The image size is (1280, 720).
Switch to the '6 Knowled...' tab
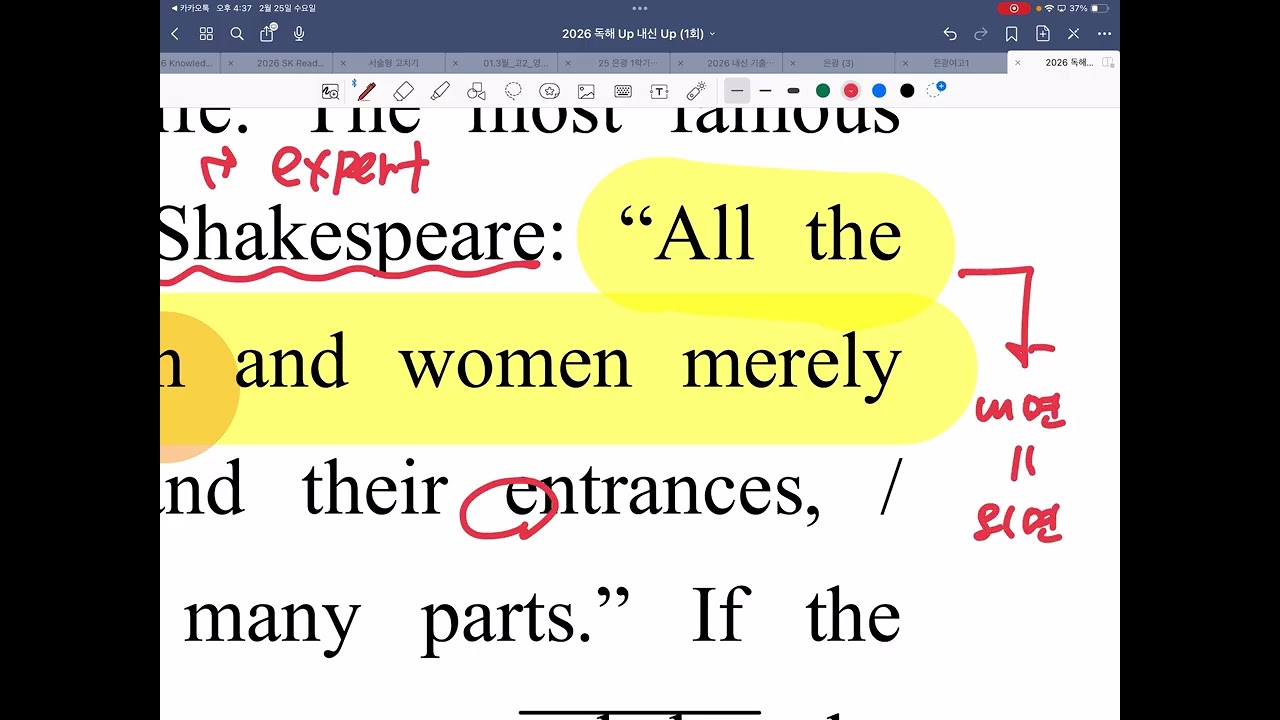tap(189, 63)
